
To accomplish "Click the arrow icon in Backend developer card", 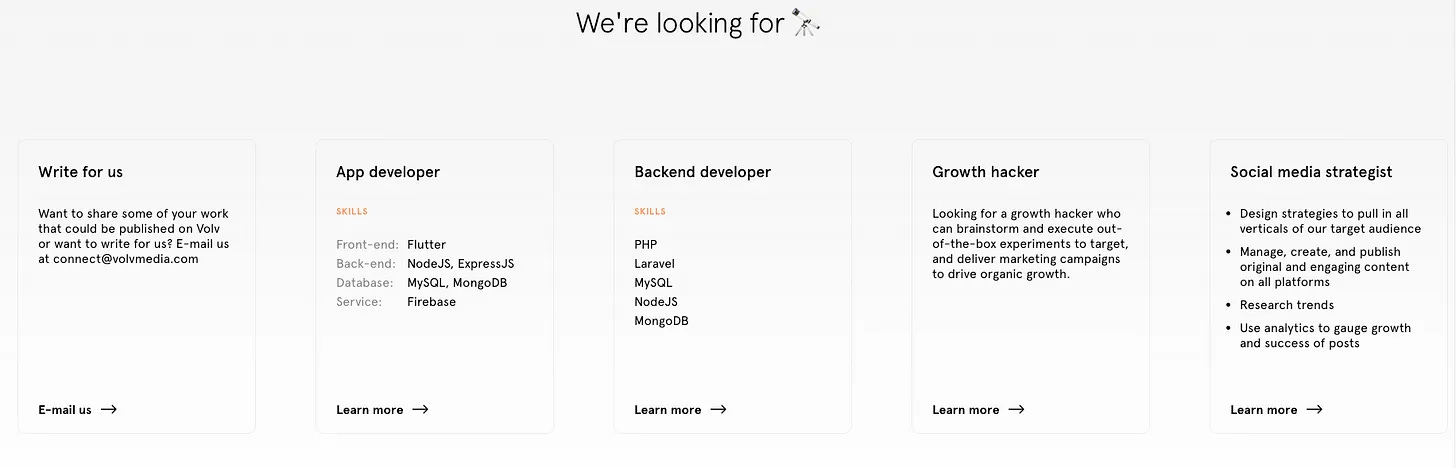I will click(718, 410).
